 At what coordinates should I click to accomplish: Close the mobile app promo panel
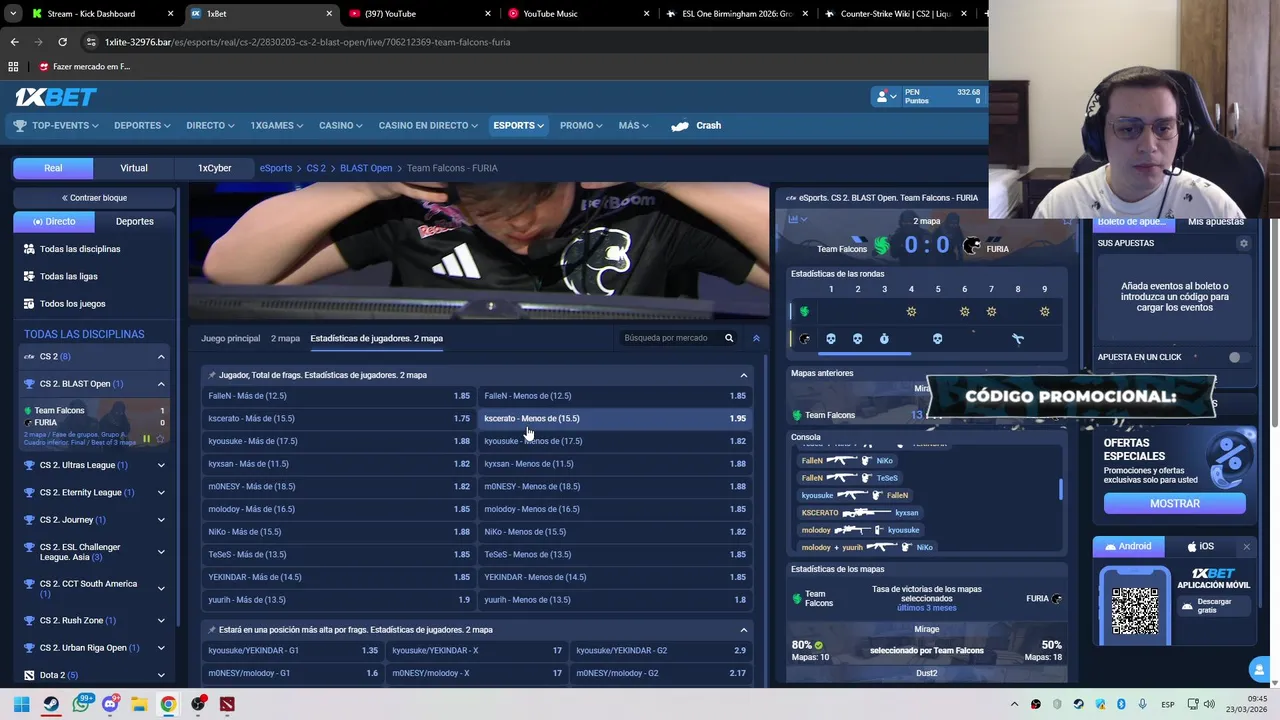[x=1246, y=546]
